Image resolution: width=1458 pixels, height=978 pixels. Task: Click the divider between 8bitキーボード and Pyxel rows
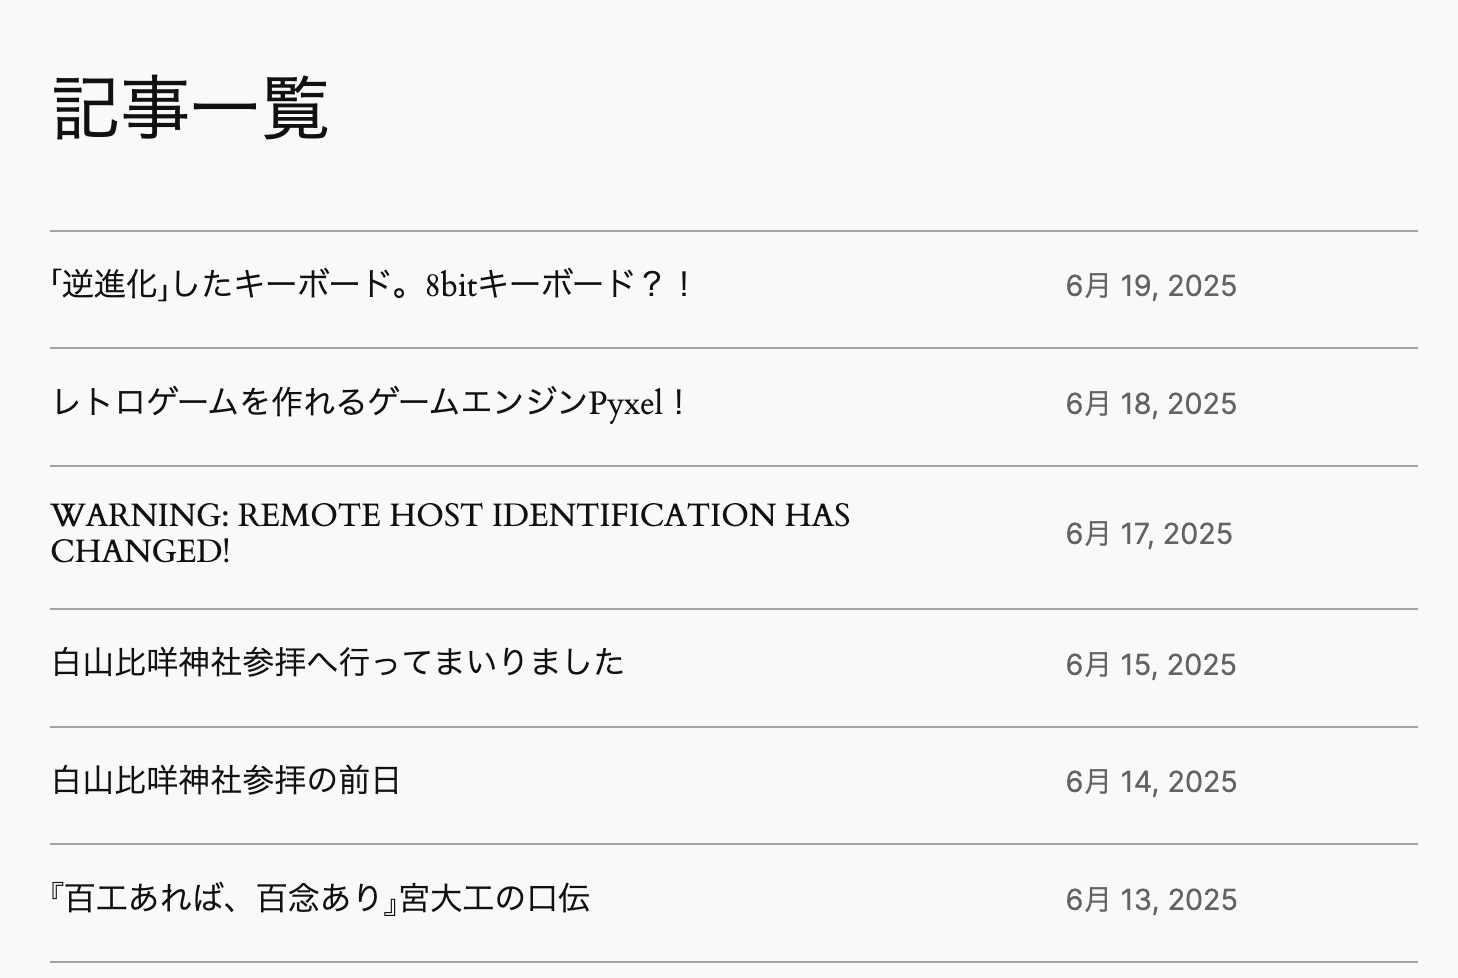733,348
